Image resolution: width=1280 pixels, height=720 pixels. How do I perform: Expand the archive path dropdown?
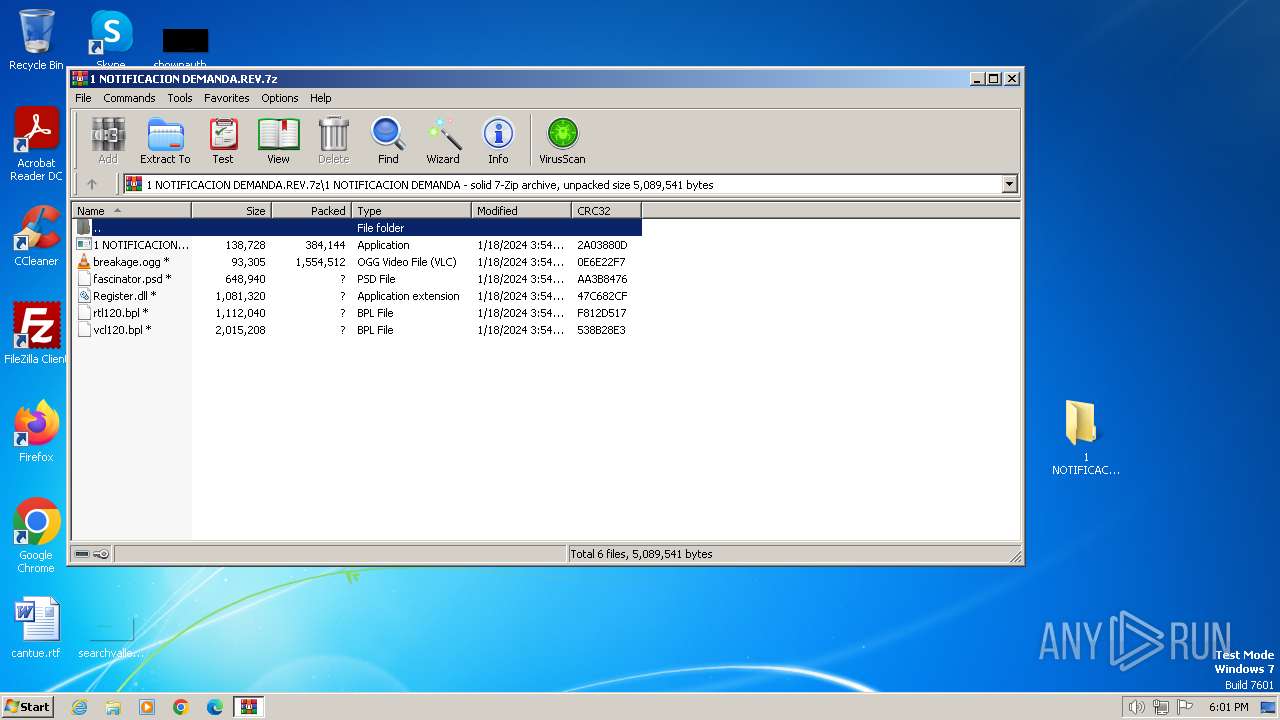tap(1009, 184)
